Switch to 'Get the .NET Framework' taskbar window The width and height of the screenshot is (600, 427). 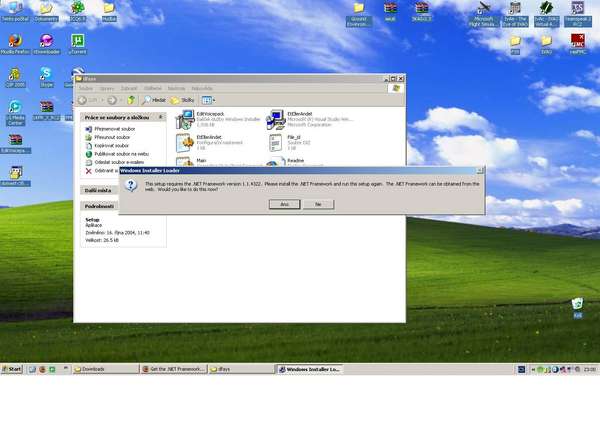tap(174, 369)
